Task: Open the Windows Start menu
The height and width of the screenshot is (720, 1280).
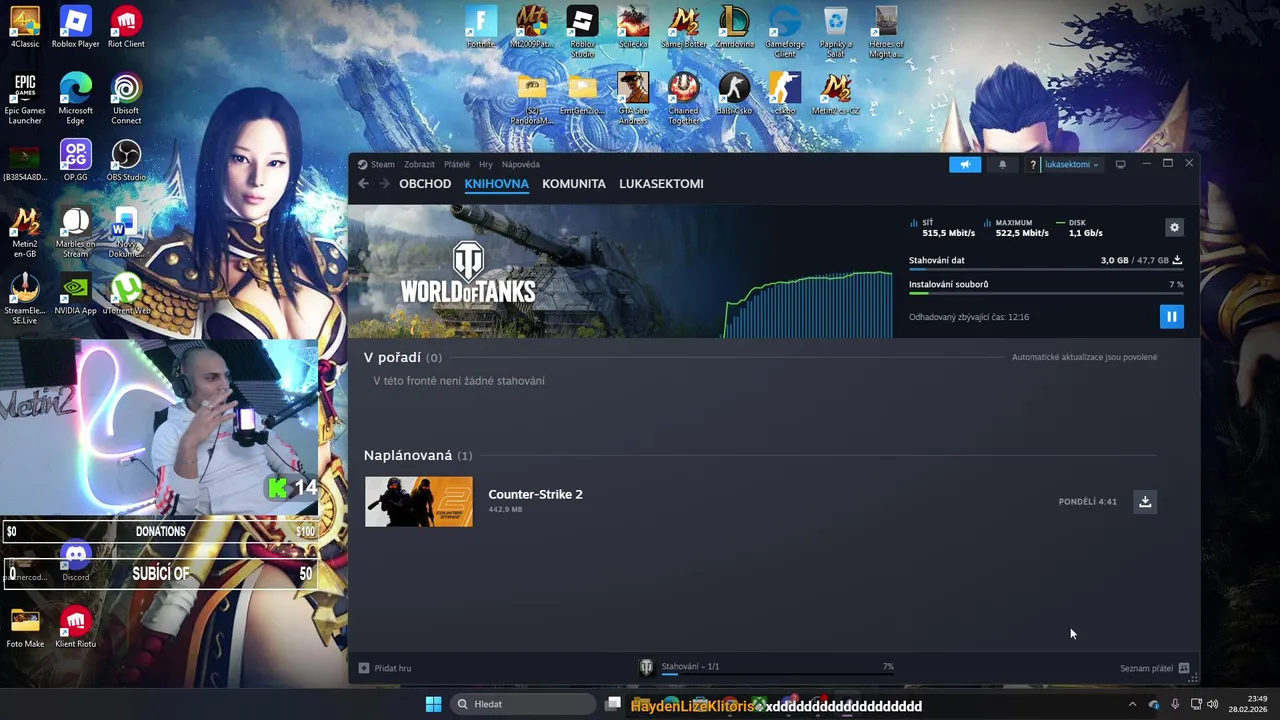Action: (x=433, y=704)
